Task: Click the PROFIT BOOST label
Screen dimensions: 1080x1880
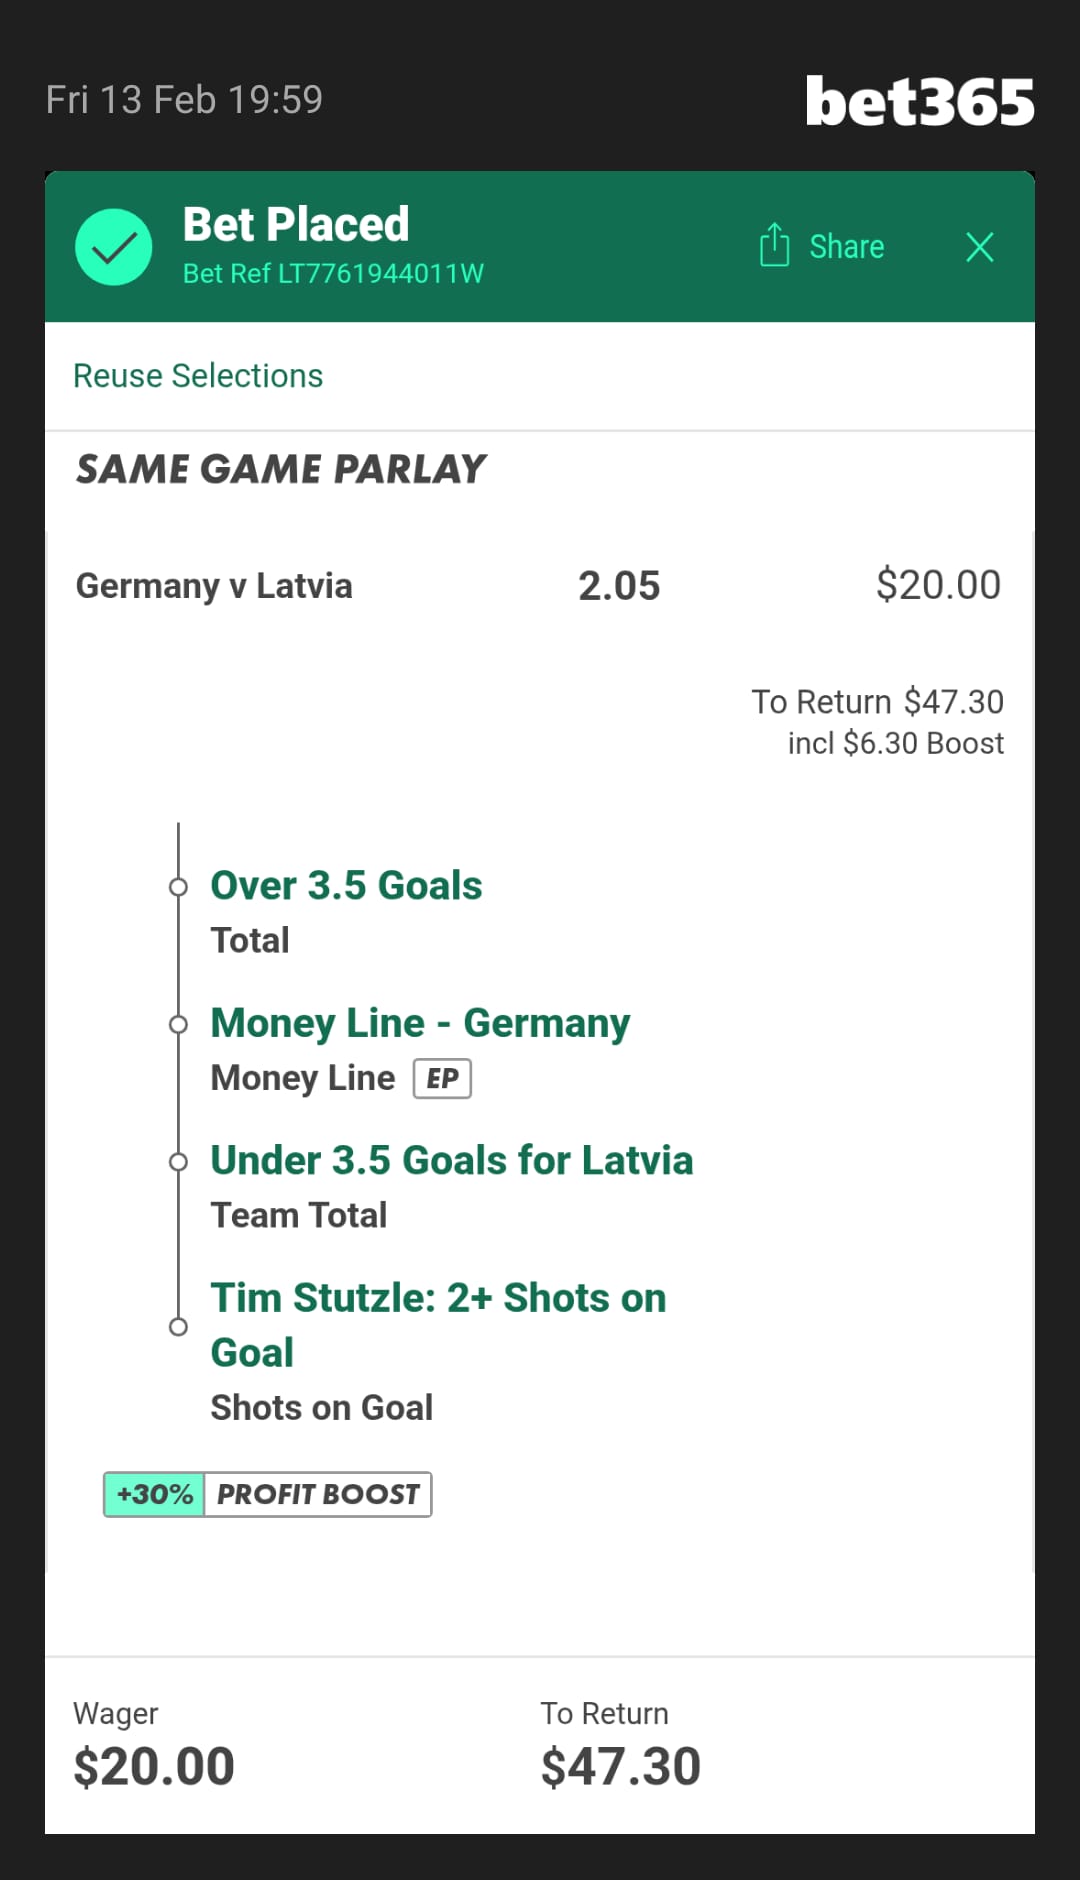Action: coord(318,1494)
